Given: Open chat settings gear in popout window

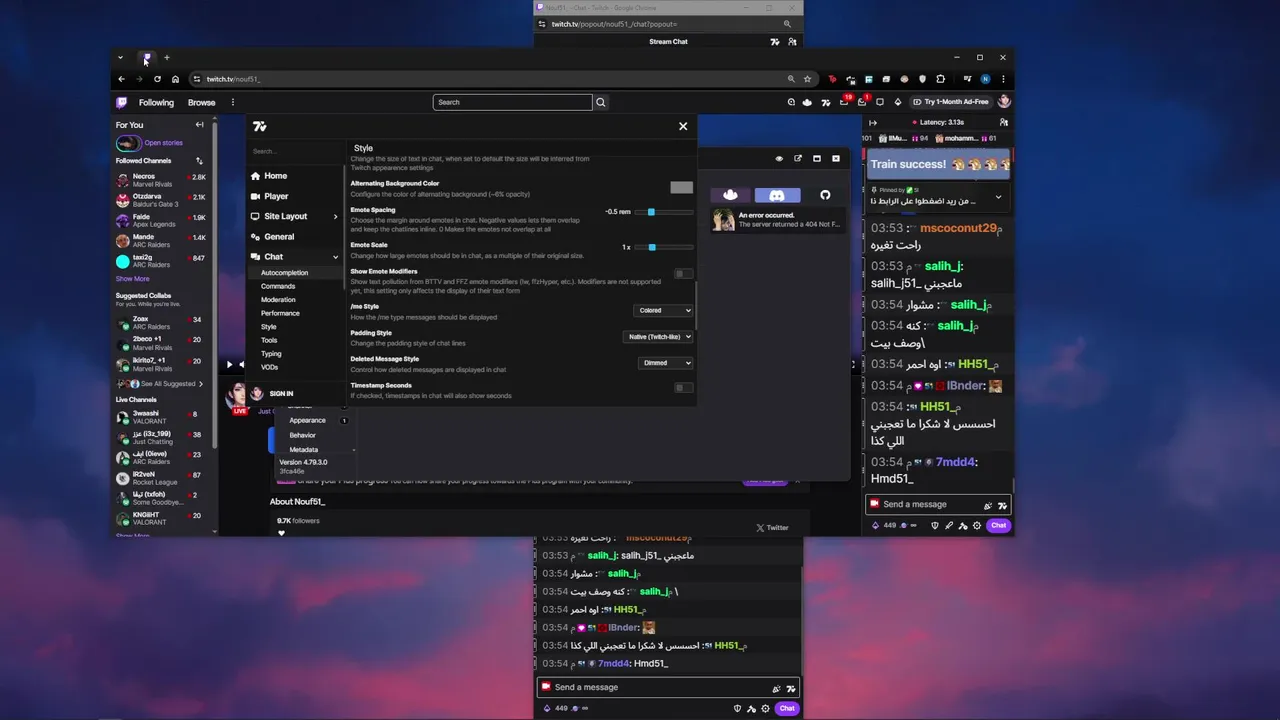Looking at the screenshot, I should (766, 708).
